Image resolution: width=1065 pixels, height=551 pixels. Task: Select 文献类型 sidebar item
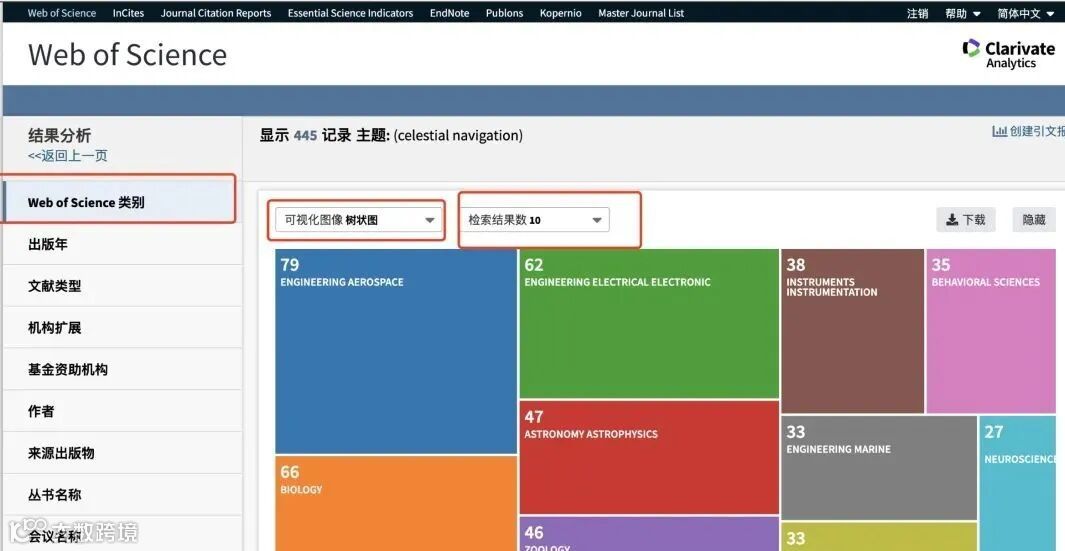[x=122, y=286]
